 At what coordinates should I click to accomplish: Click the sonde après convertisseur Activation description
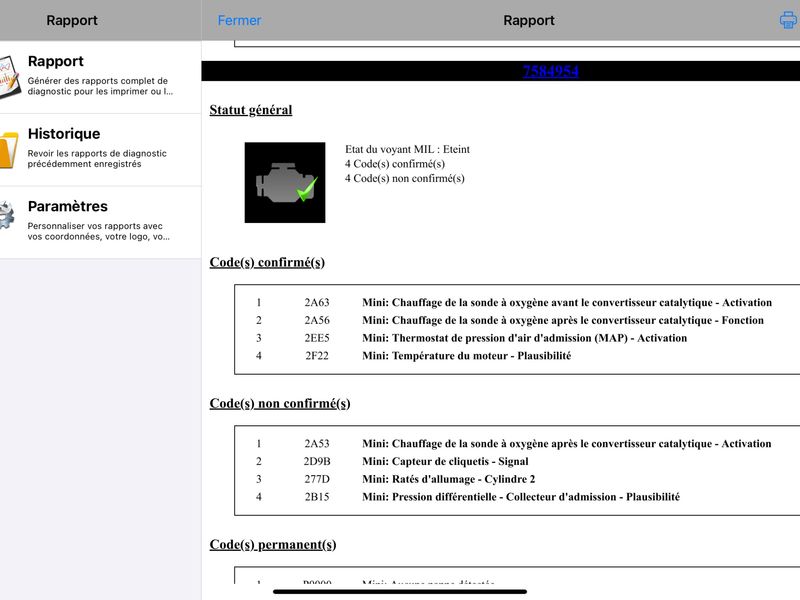point(567,444)
